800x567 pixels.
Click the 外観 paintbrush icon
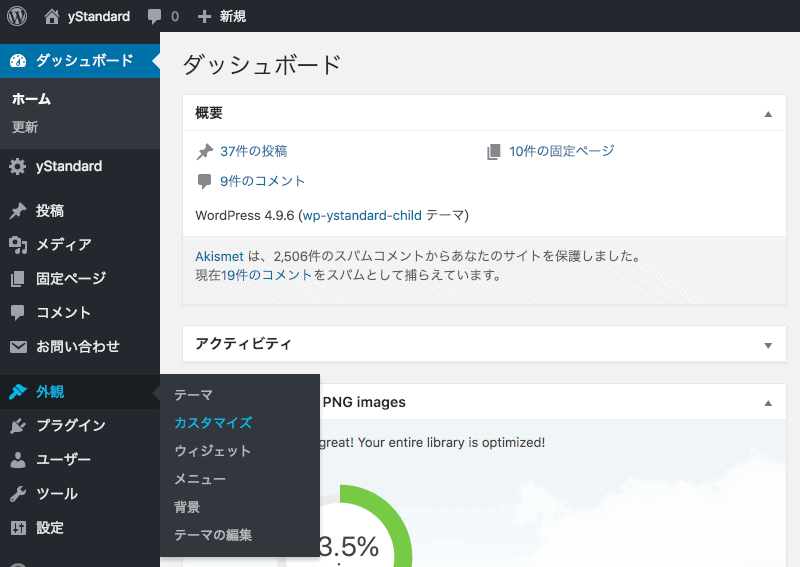[18, 391]
